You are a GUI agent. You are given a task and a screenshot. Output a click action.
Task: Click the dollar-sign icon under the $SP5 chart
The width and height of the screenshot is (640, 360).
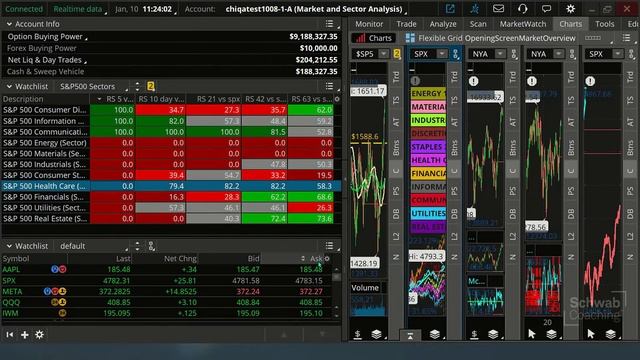(358, 334)
